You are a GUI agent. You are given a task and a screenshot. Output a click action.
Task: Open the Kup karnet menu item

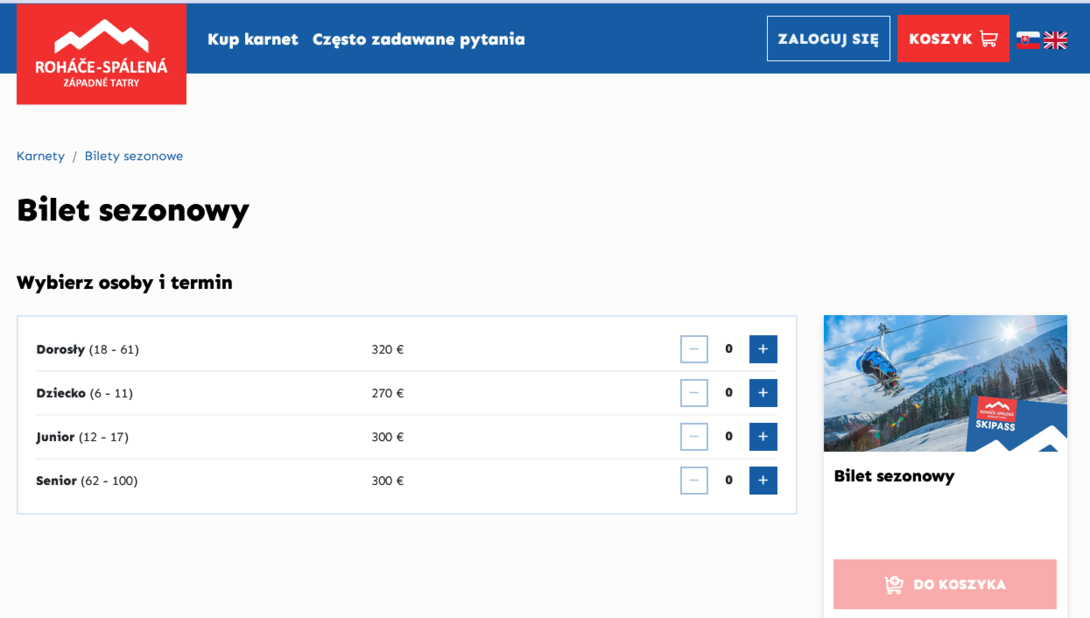(253, 39)
